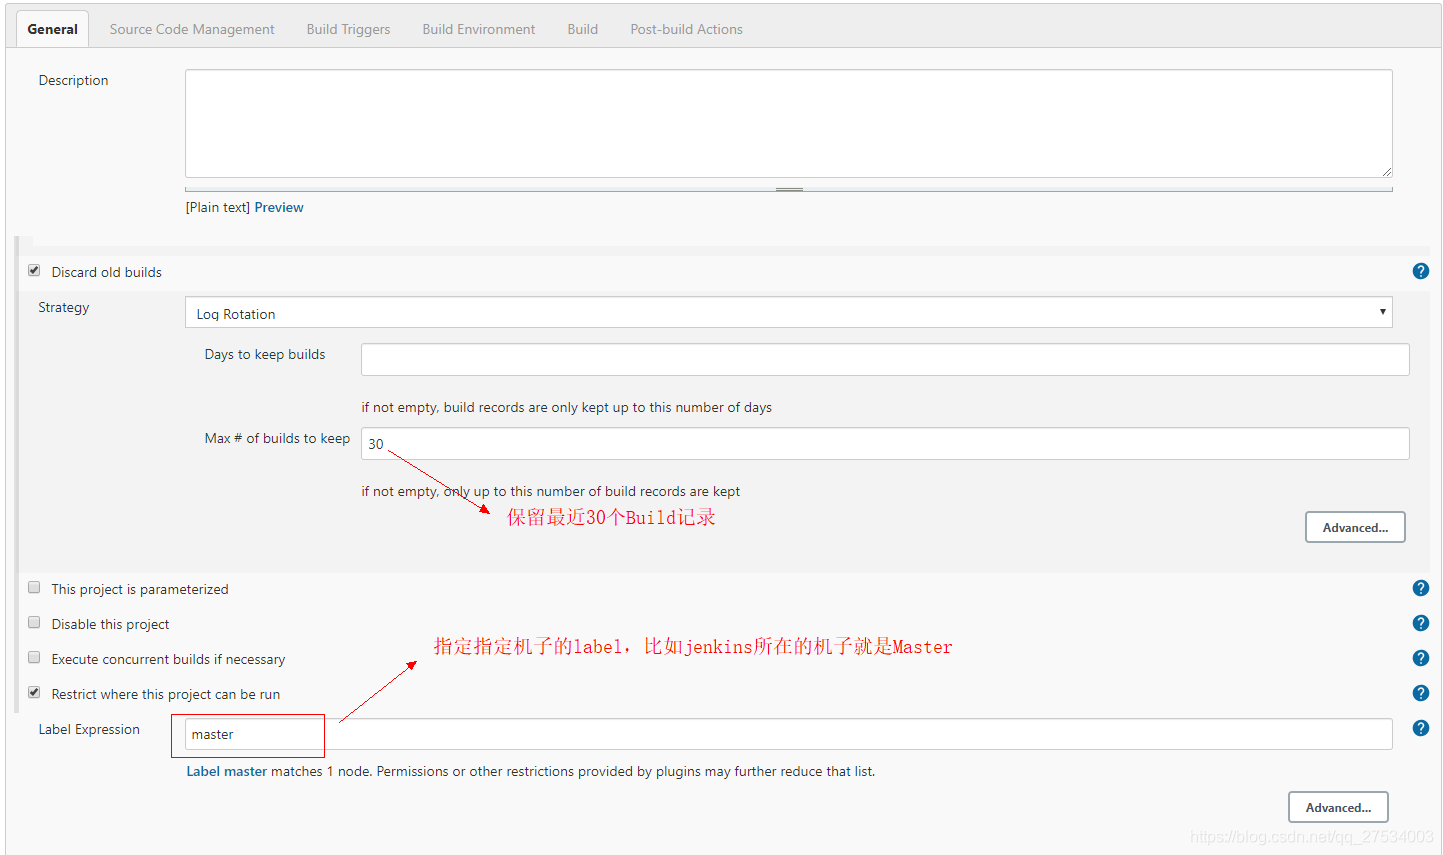Select the Build Environment tab
1443x855 pixels.
pyautogui.click(x=478, y=29)
